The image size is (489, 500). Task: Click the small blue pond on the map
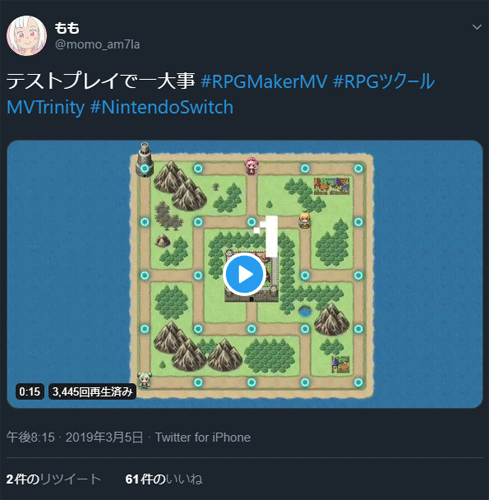[305, 312]
